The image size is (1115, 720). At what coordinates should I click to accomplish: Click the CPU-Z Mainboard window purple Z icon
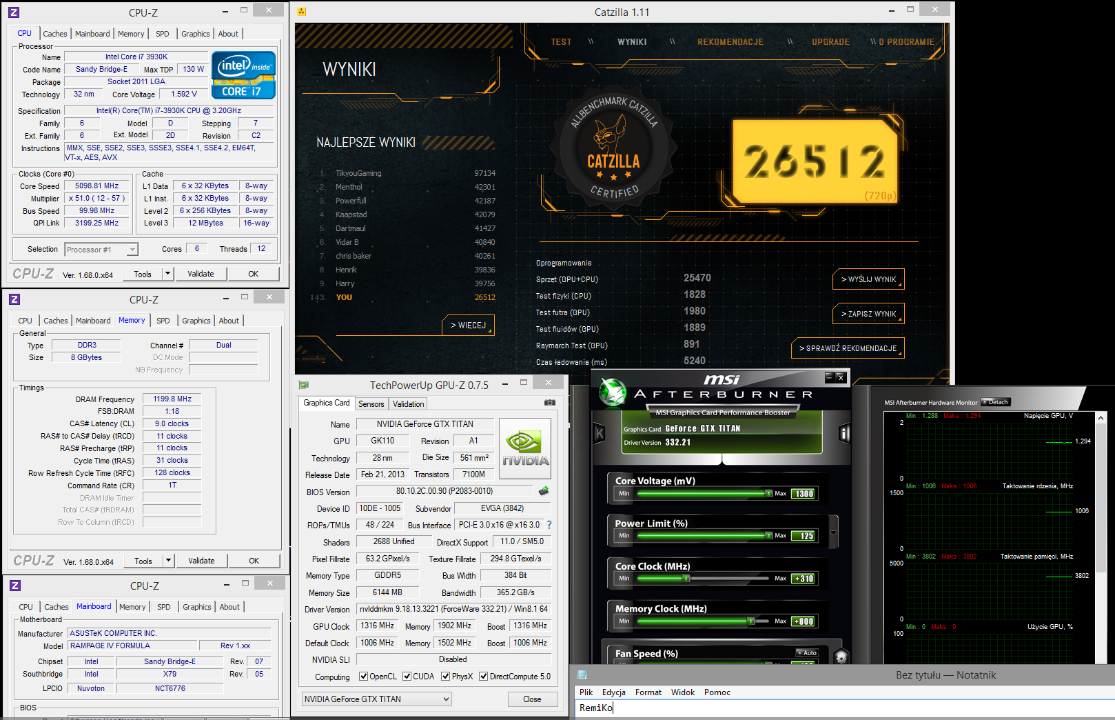click(x=15, y=586)
